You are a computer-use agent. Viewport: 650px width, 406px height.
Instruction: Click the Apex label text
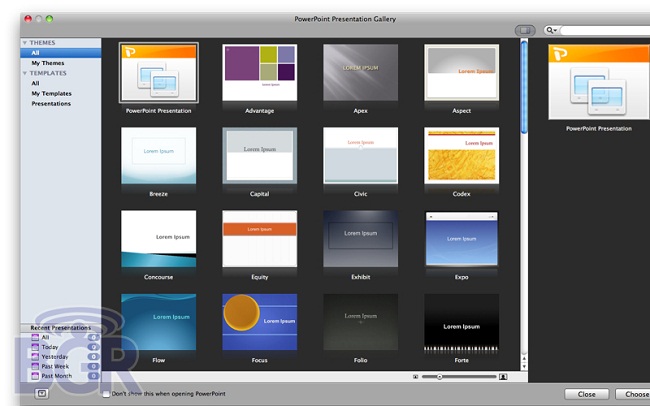pos(361,111)
